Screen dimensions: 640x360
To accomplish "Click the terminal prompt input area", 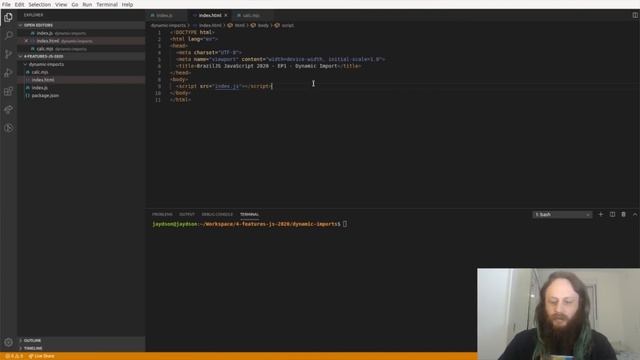I will [345, 224].
